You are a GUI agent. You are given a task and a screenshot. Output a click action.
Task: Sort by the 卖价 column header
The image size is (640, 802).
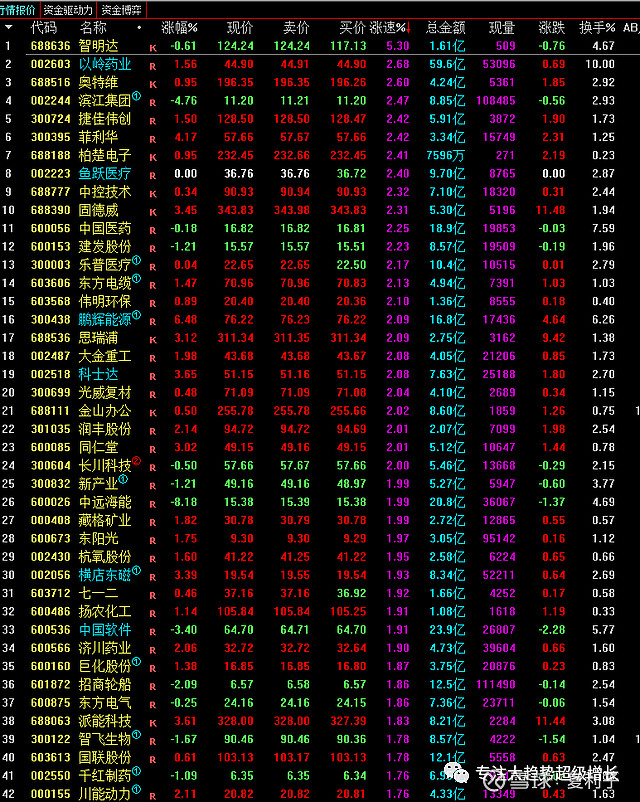296,28
